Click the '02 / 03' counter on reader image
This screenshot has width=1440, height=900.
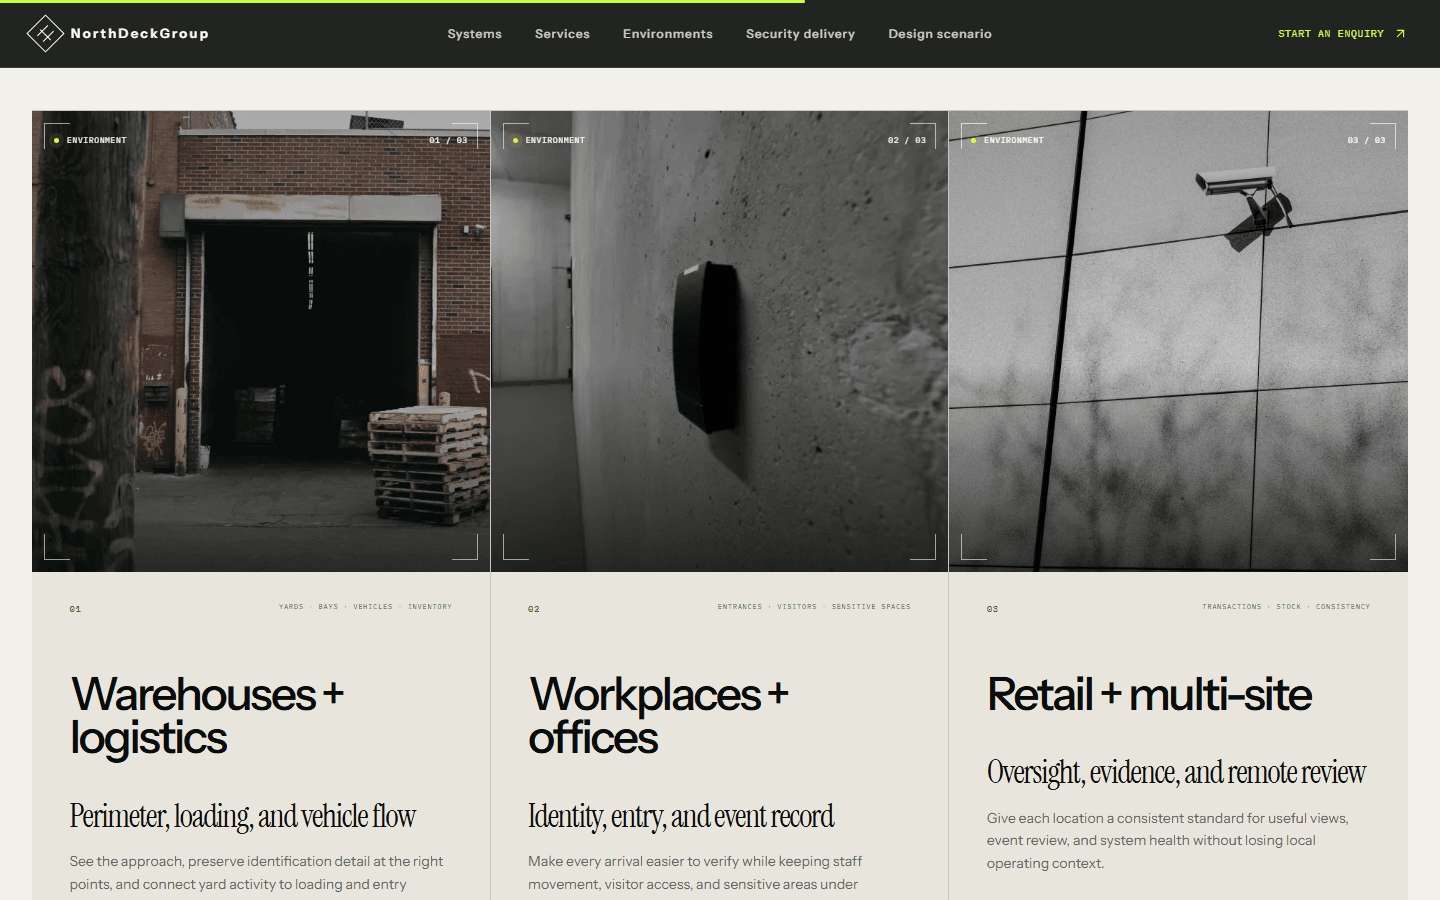[x=907, y=140]
